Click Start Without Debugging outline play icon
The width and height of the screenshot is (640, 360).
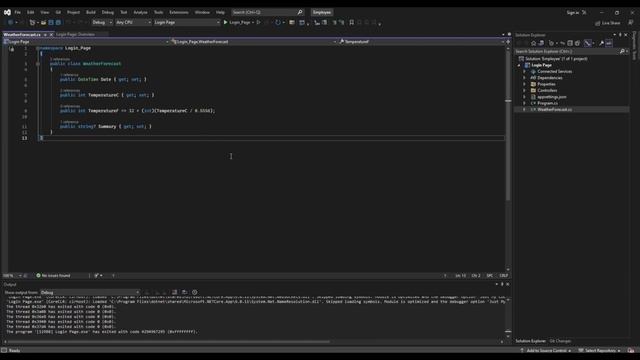coord(258,22)
